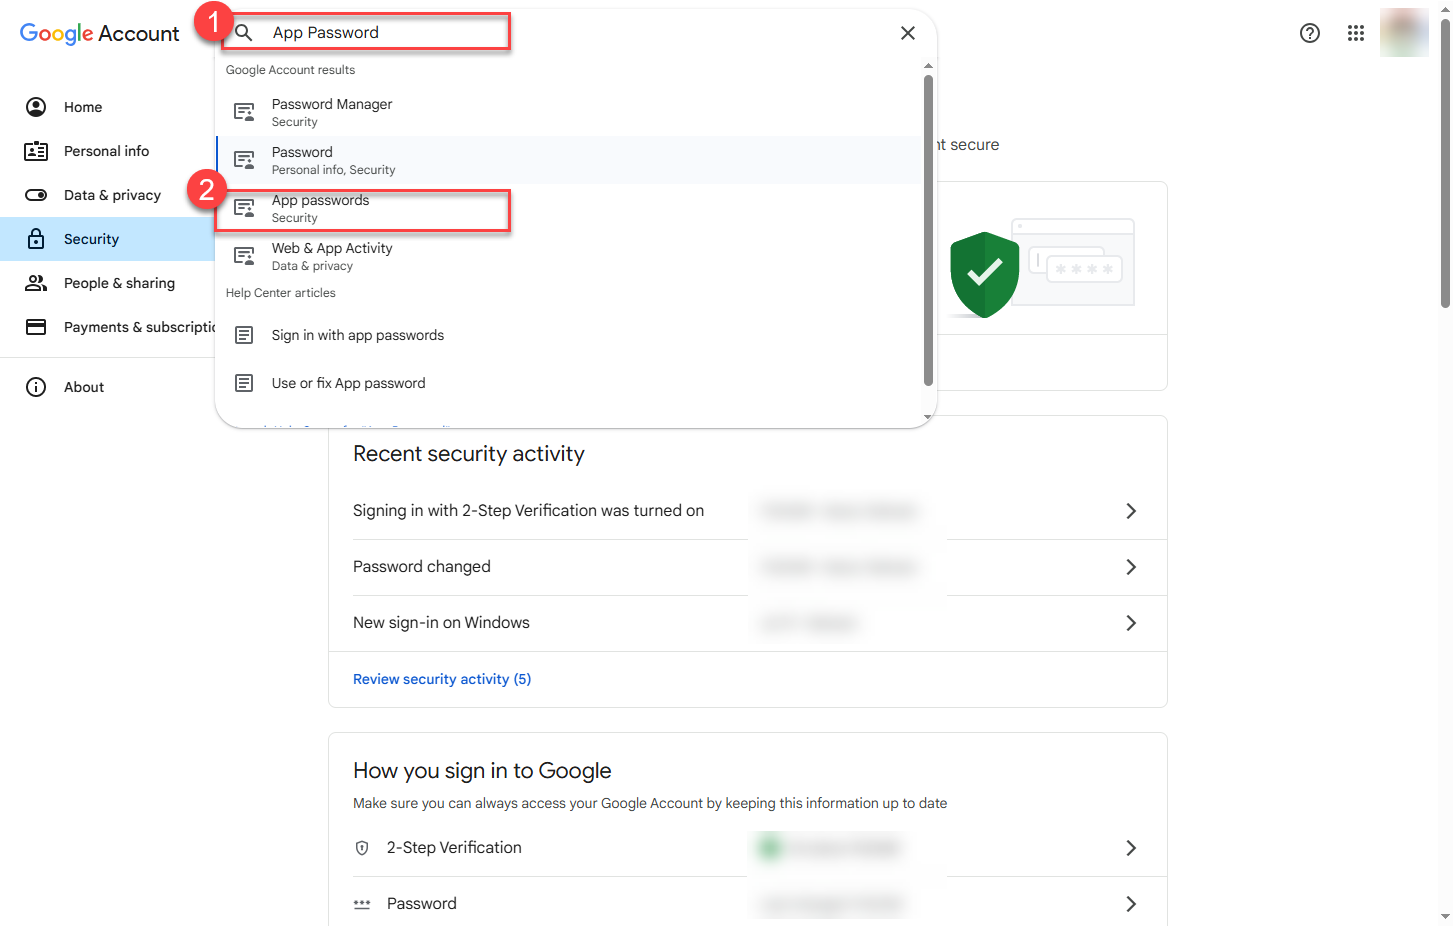
Task: Click Review security activity (5) link
Action: point(442,679)
